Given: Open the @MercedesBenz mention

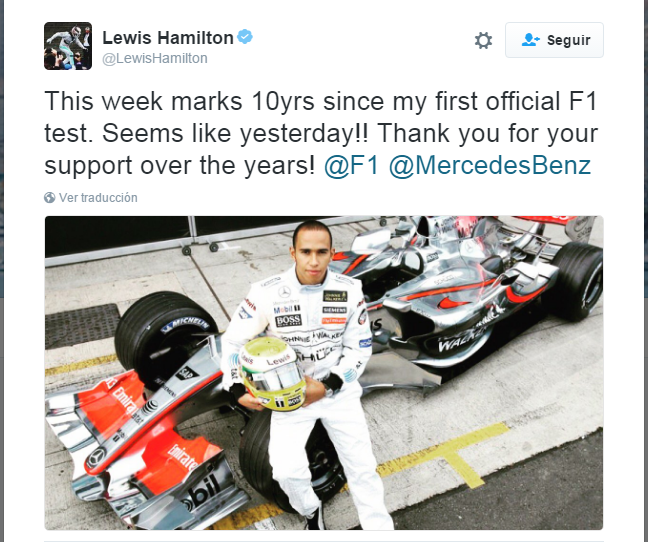Looking at the screenshot, I should point(490,166).
